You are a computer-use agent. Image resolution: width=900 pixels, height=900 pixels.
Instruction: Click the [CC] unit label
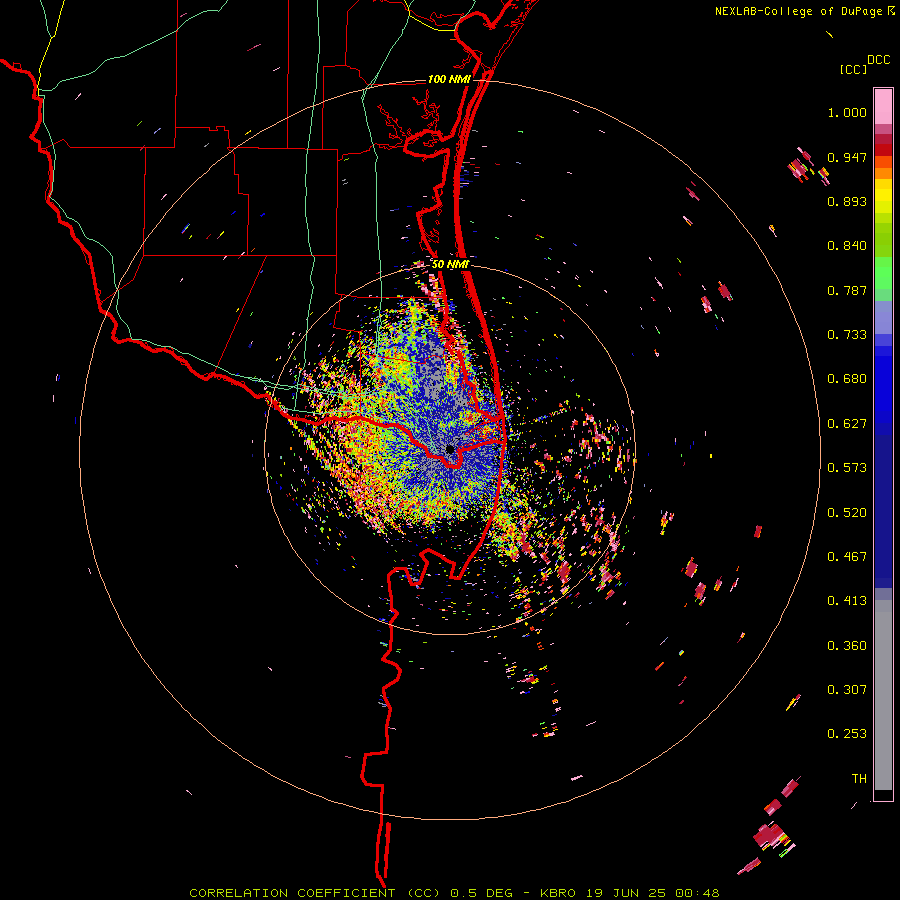(853, 69)
